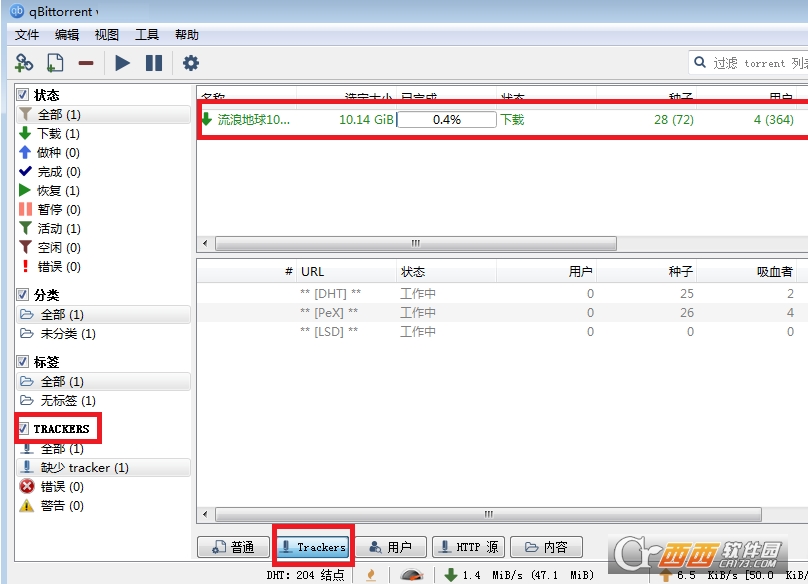
Task: Sort trackers by the 吸血者 column header
Action: 747,272
